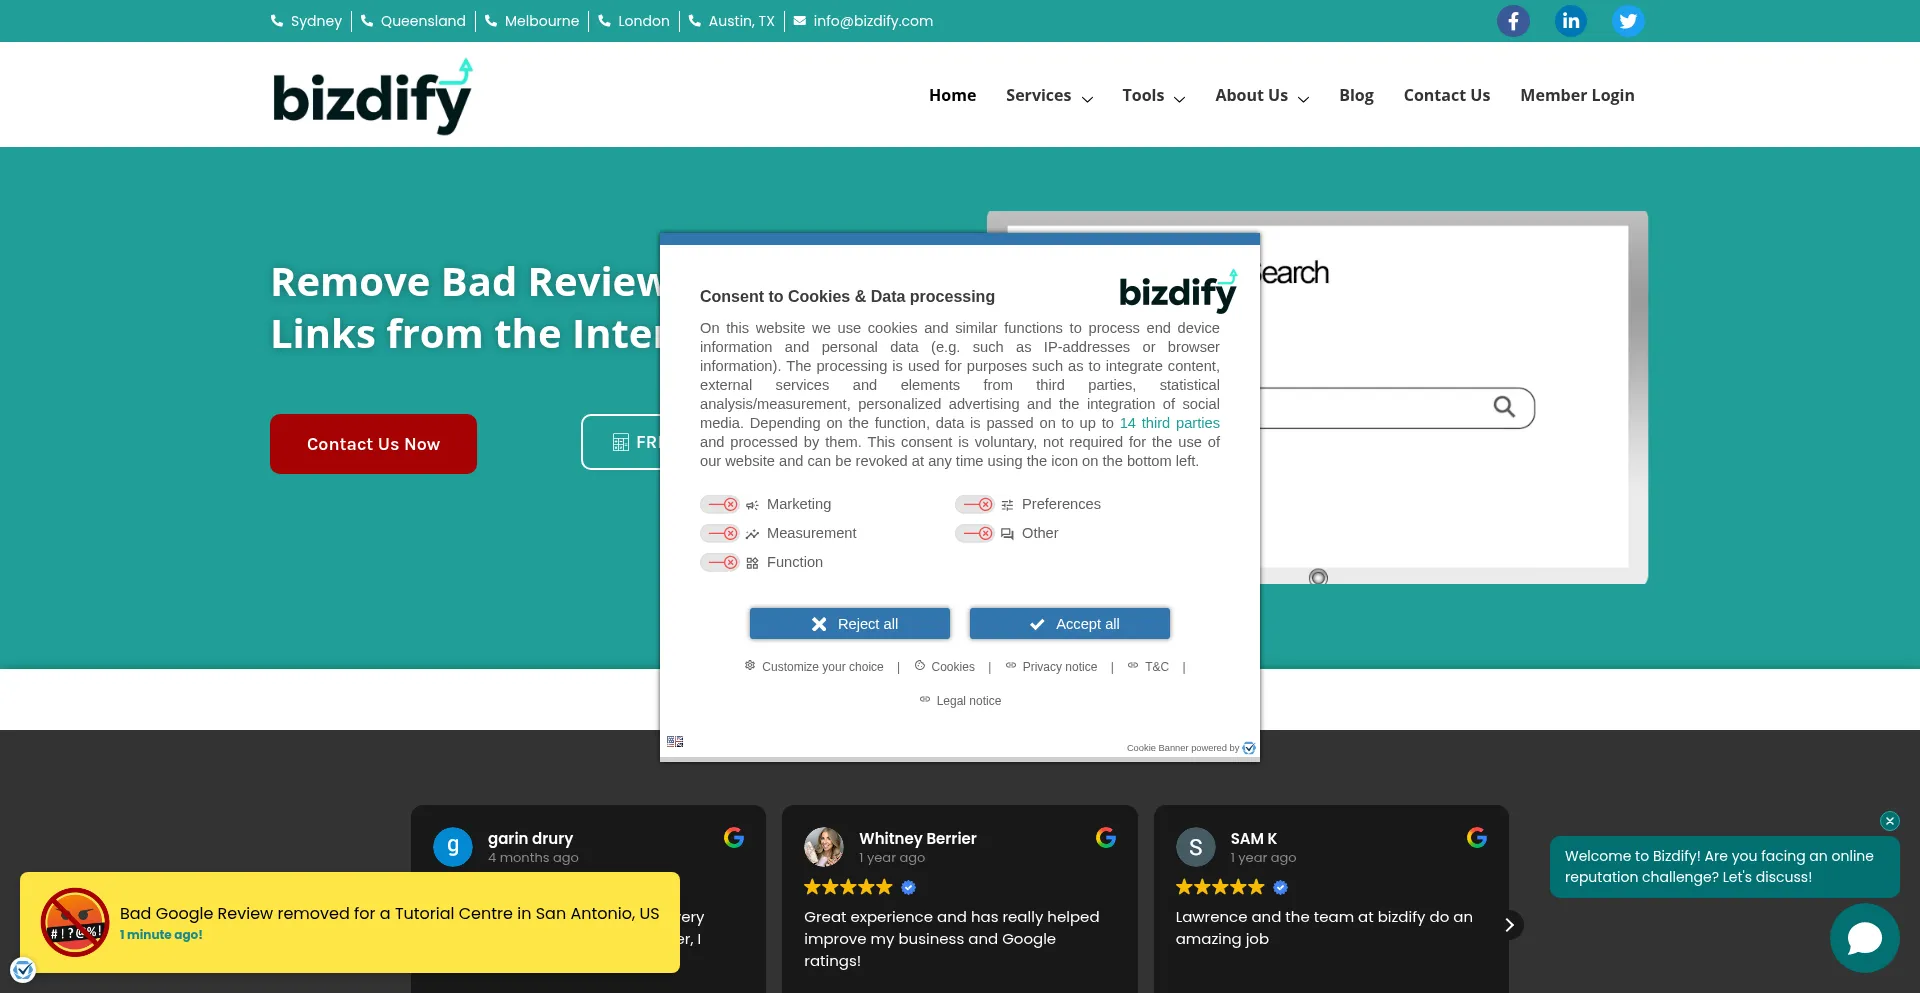
Task: Click the Function icon
Action: click(x=752, y=563)
